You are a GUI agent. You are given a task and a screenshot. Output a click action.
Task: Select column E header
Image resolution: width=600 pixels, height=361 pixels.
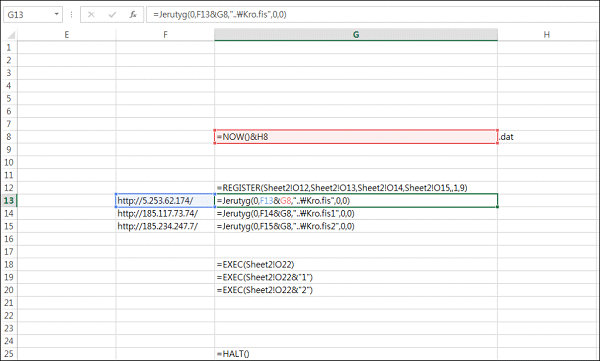67,35
